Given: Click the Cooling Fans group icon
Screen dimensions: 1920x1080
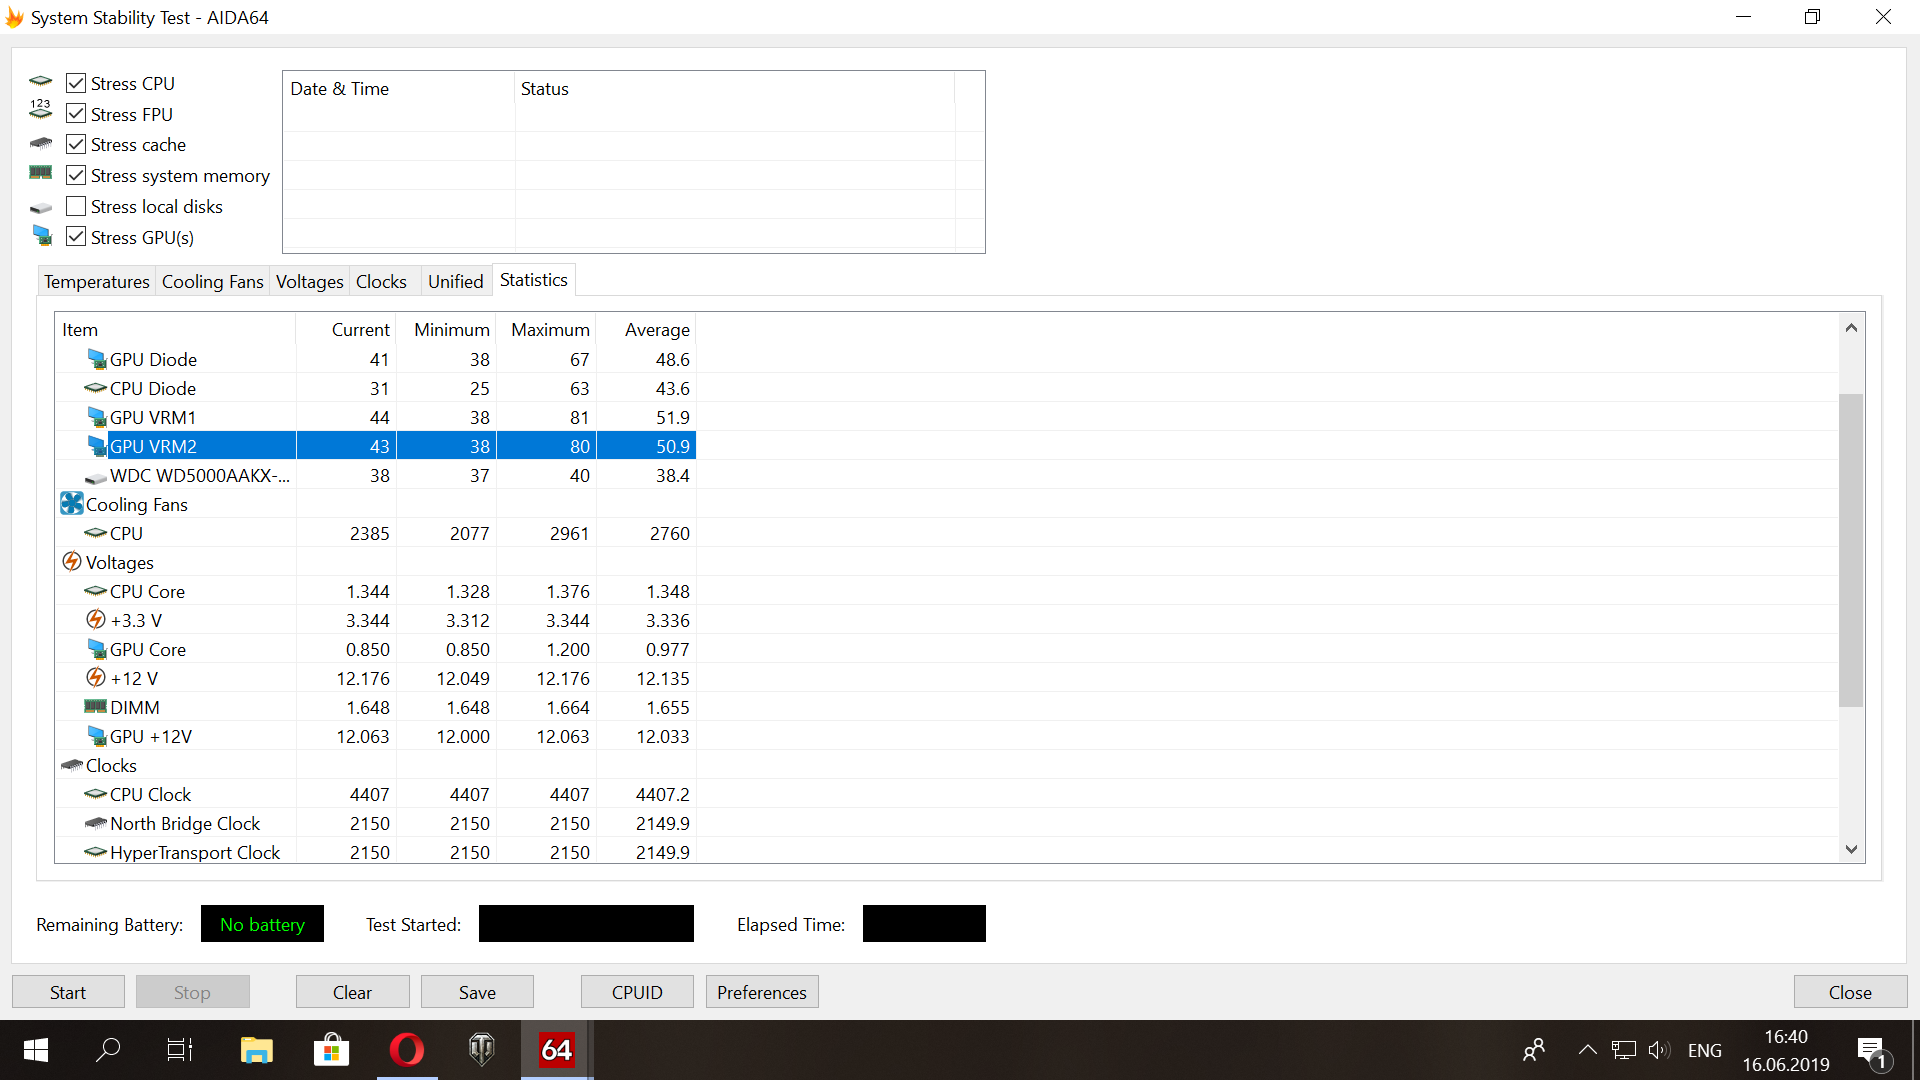Looking at the screenshot, I should point(71,504).
